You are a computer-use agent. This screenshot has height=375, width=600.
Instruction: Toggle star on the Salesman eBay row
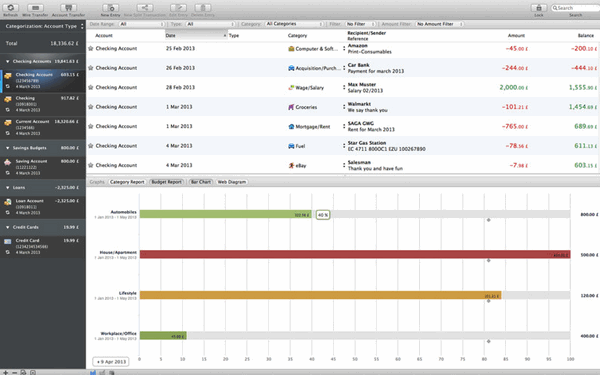tap(91, 165)
